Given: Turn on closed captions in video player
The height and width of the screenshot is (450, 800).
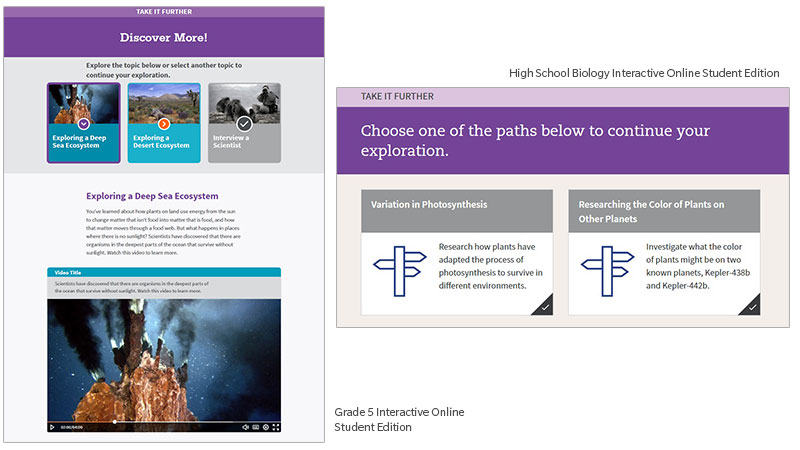Looking at the screenshot, I should [256, 427].
